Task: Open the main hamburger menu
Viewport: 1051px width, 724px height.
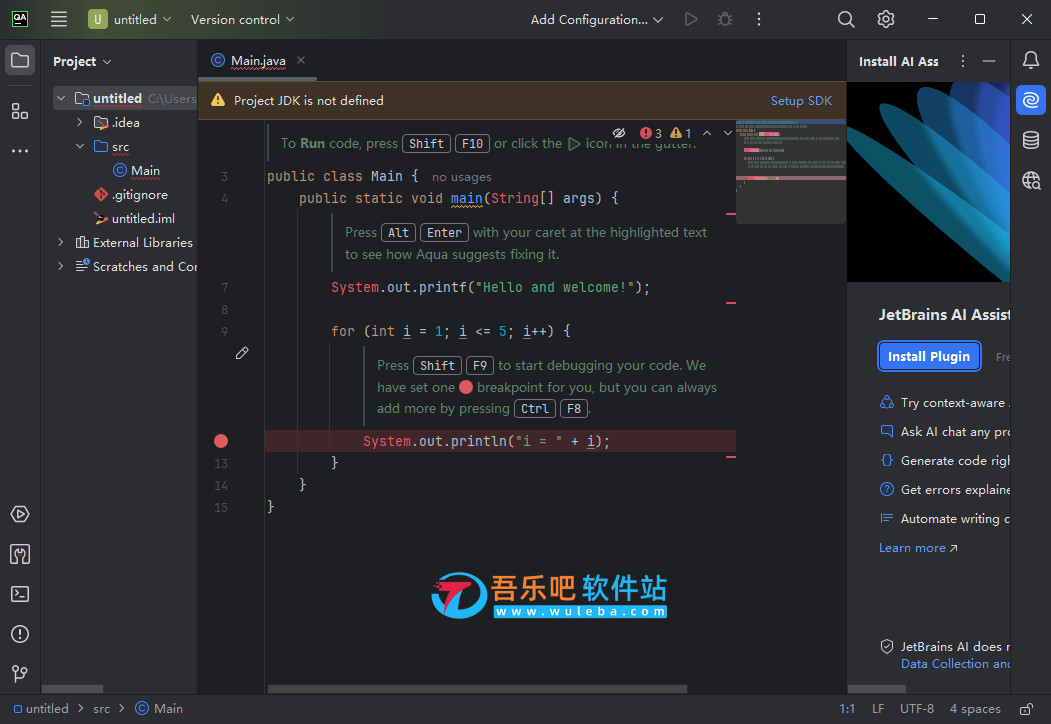Action: [x=59, y=19]
